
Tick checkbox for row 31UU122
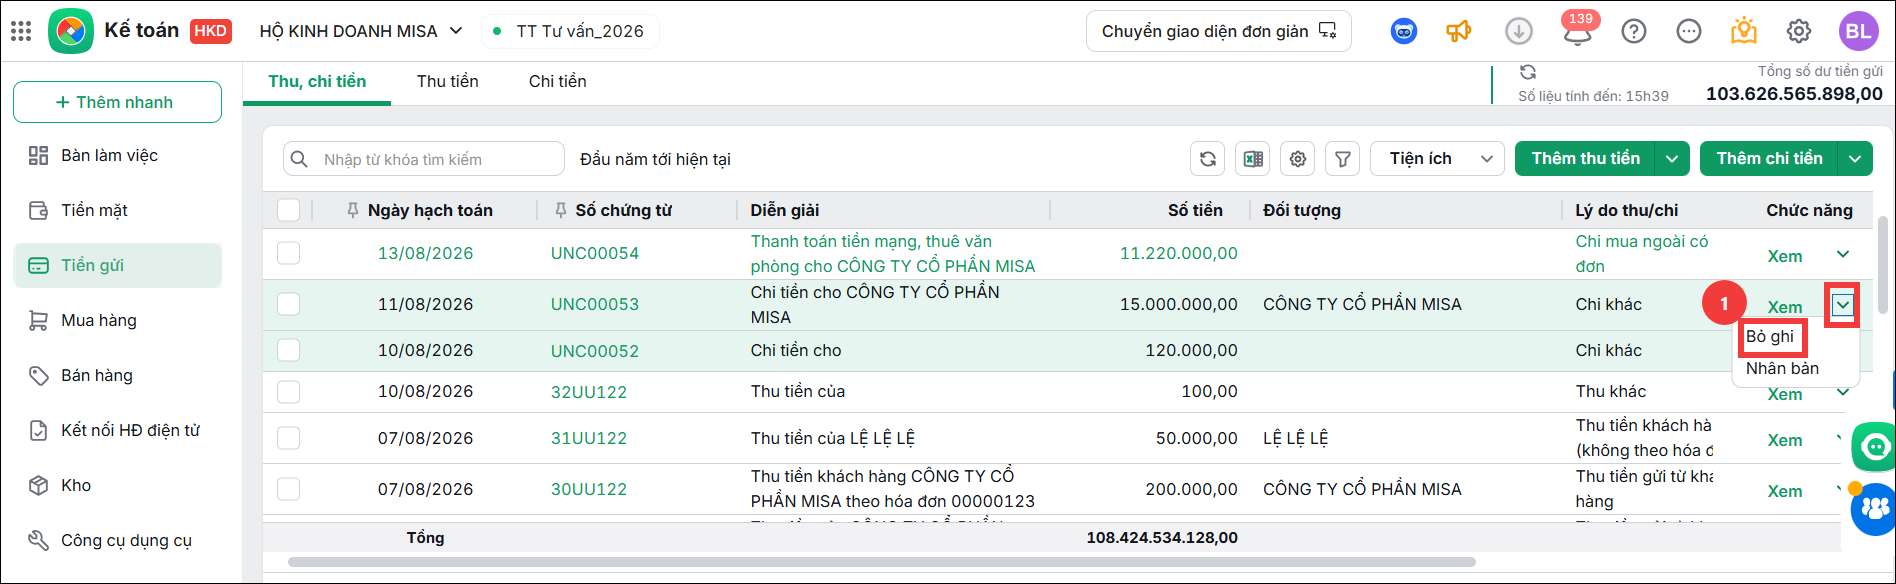pos(288,438)
